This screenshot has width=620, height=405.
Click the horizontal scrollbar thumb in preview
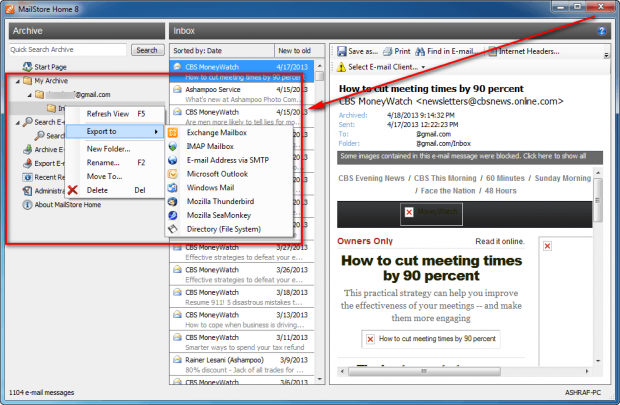point(424,371)
